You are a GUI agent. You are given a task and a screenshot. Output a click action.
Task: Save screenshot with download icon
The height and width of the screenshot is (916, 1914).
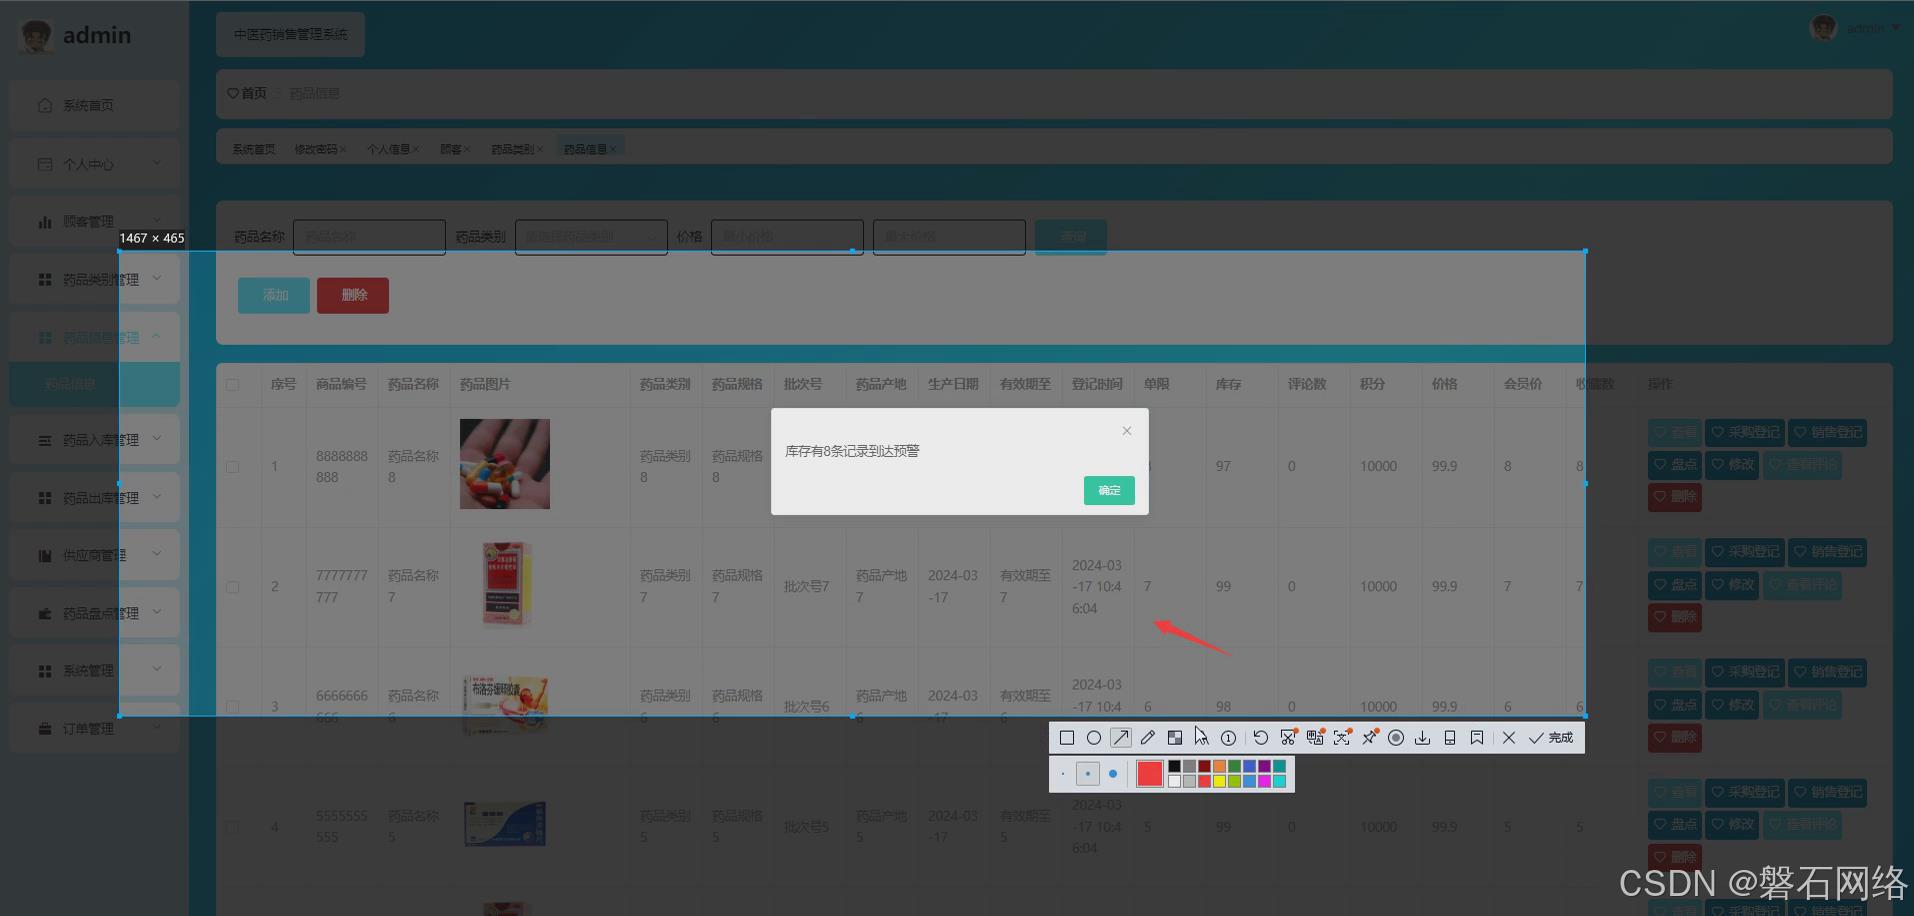1423,738
